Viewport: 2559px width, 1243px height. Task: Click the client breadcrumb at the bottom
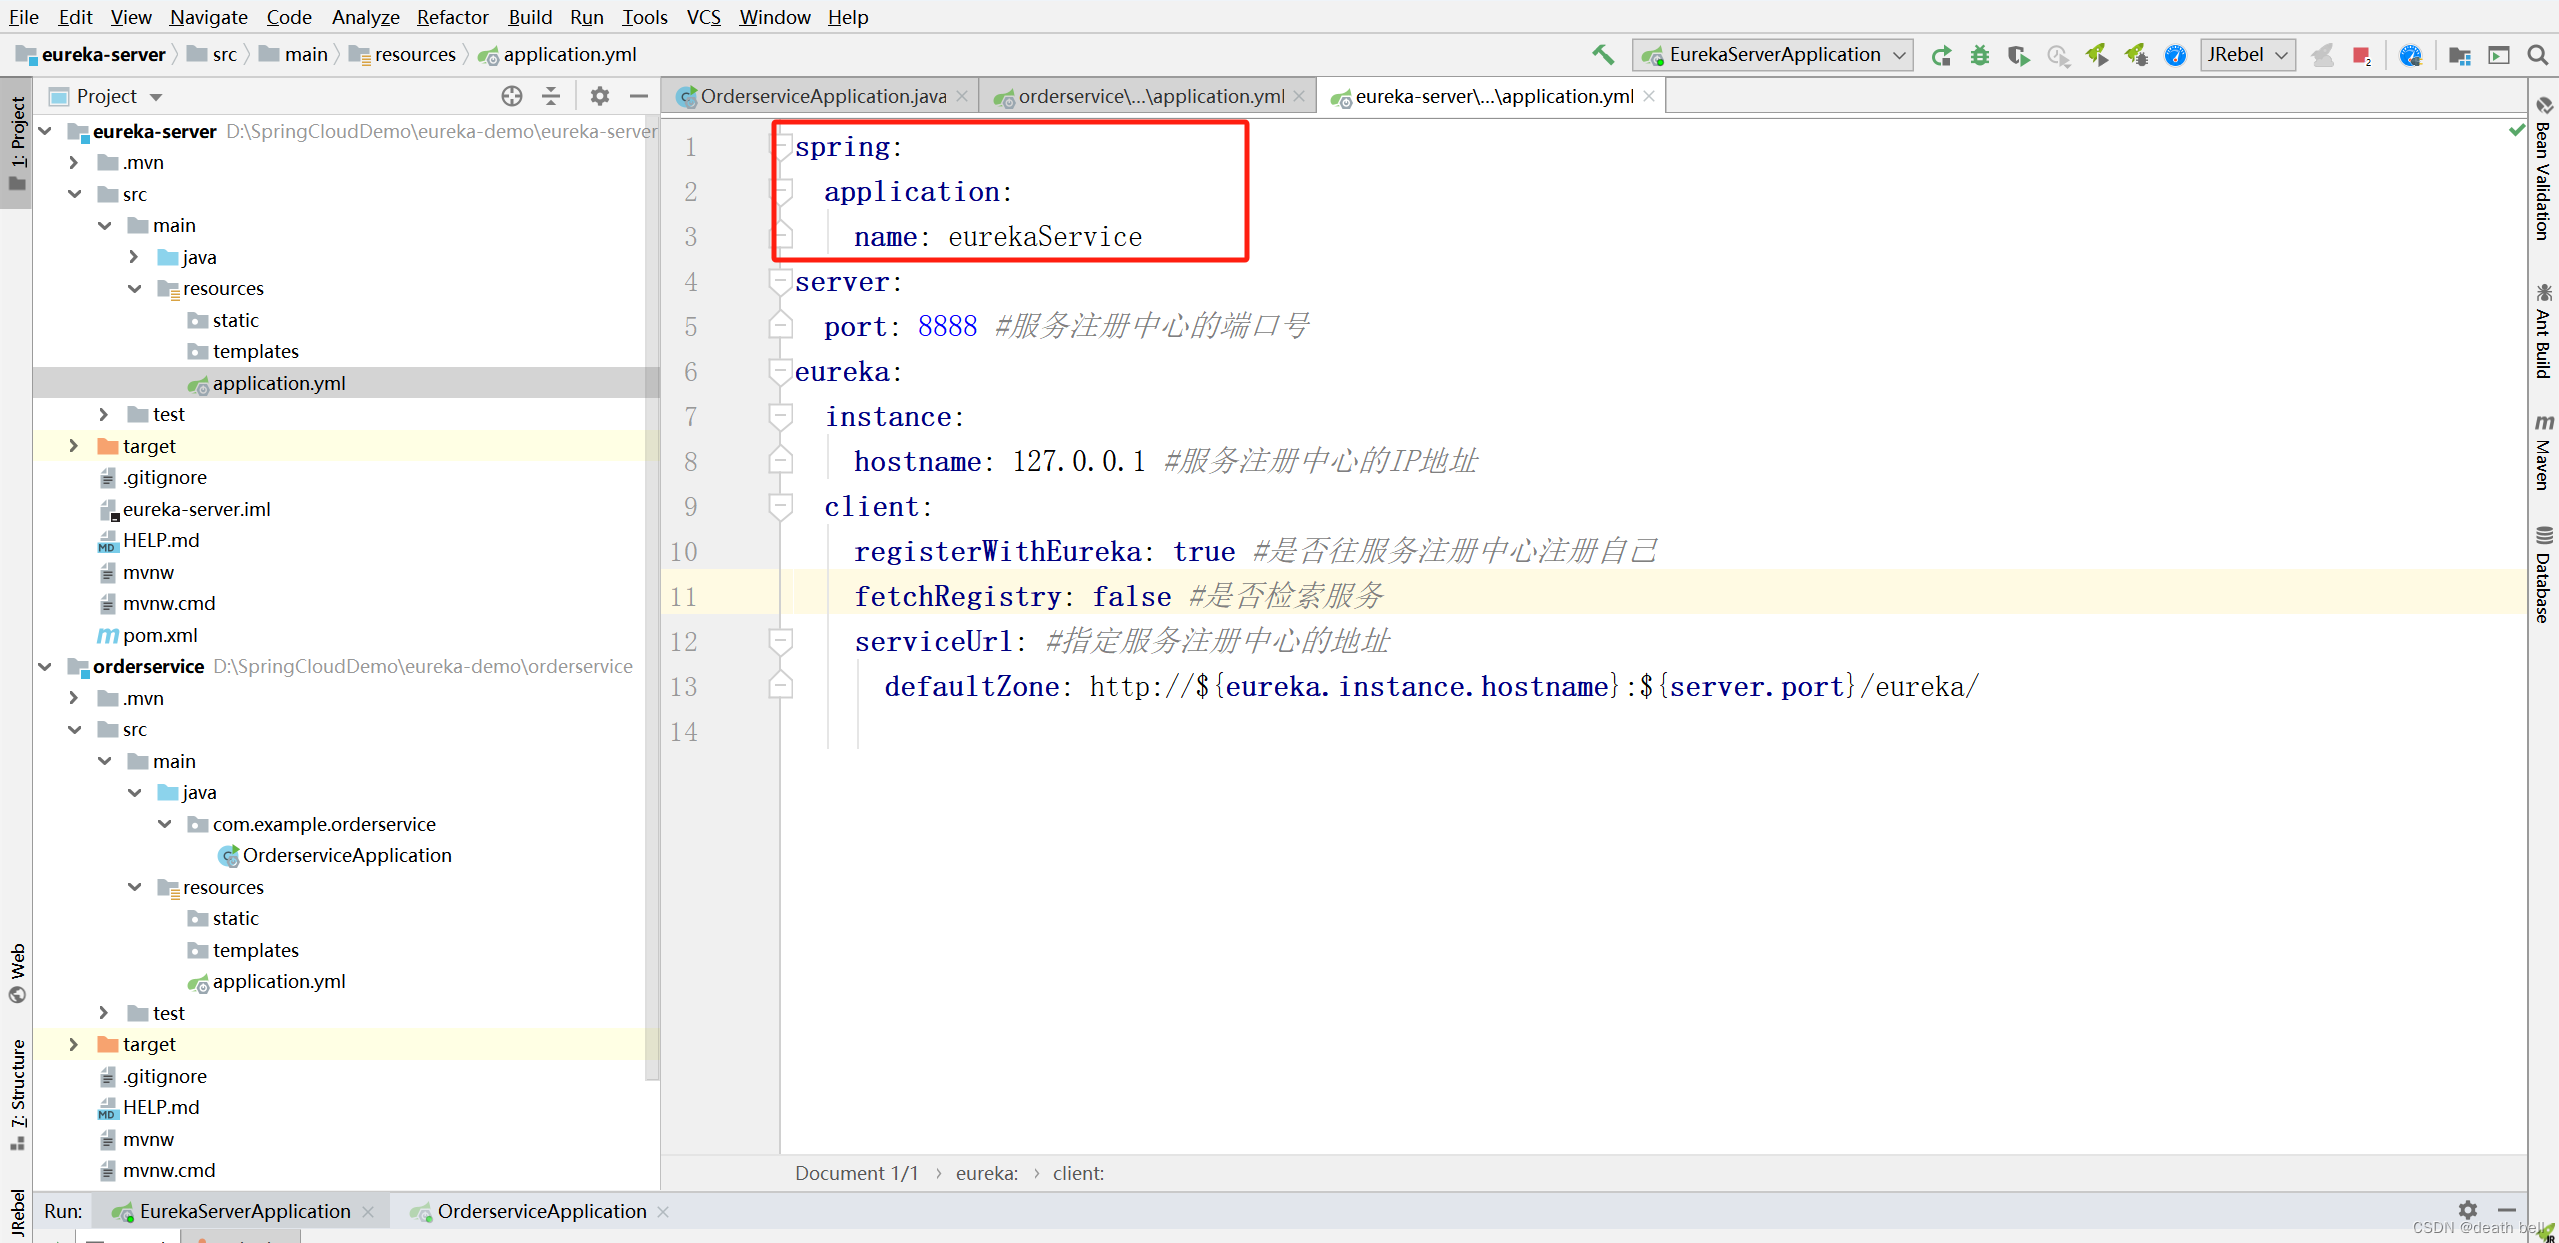click(x=1078, y=1172)
